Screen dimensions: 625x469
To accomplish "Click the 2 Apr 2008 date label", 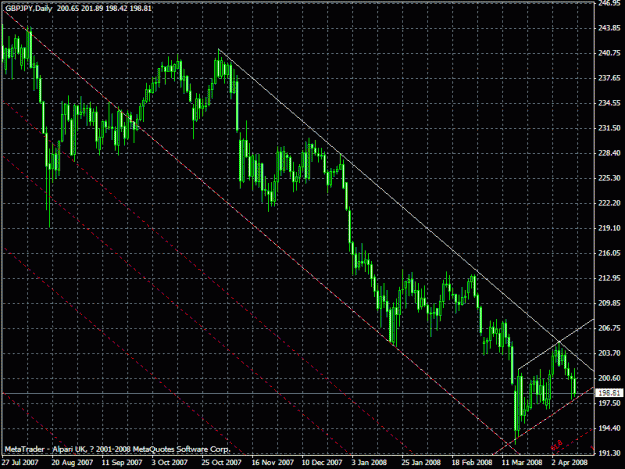I will [x=569, y=462].
